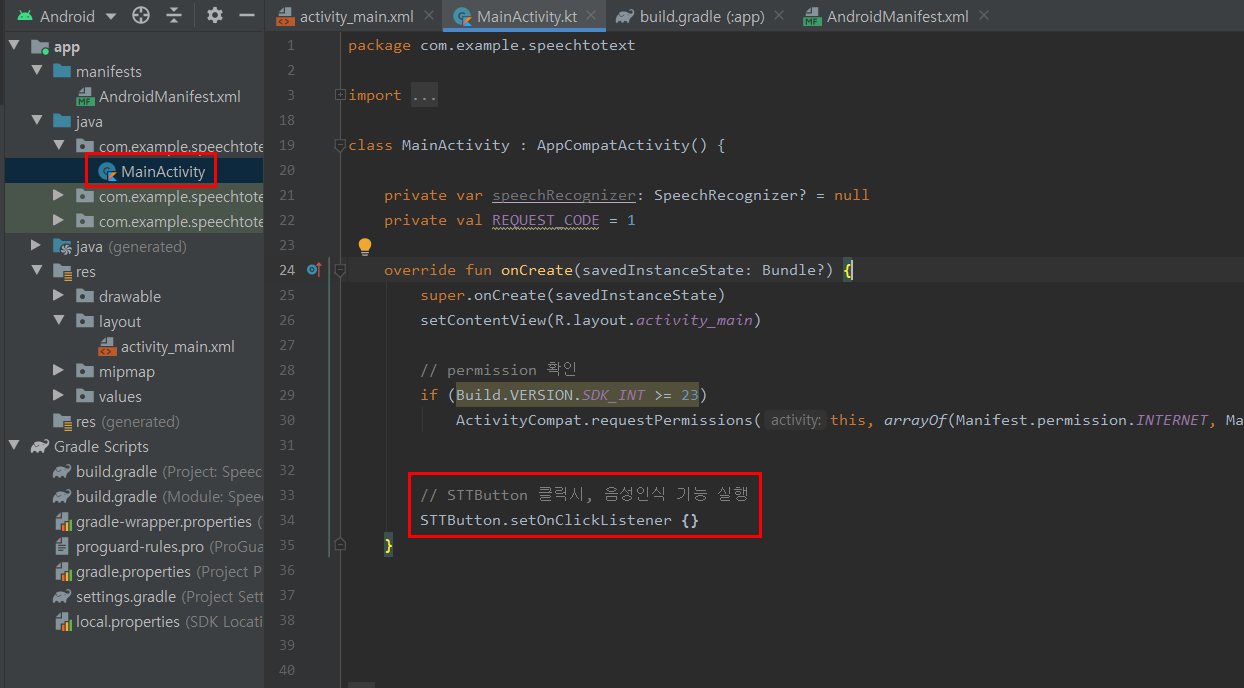Expand the folded import block
This screenshot has width=1244, height=688.
pos(340,95)
